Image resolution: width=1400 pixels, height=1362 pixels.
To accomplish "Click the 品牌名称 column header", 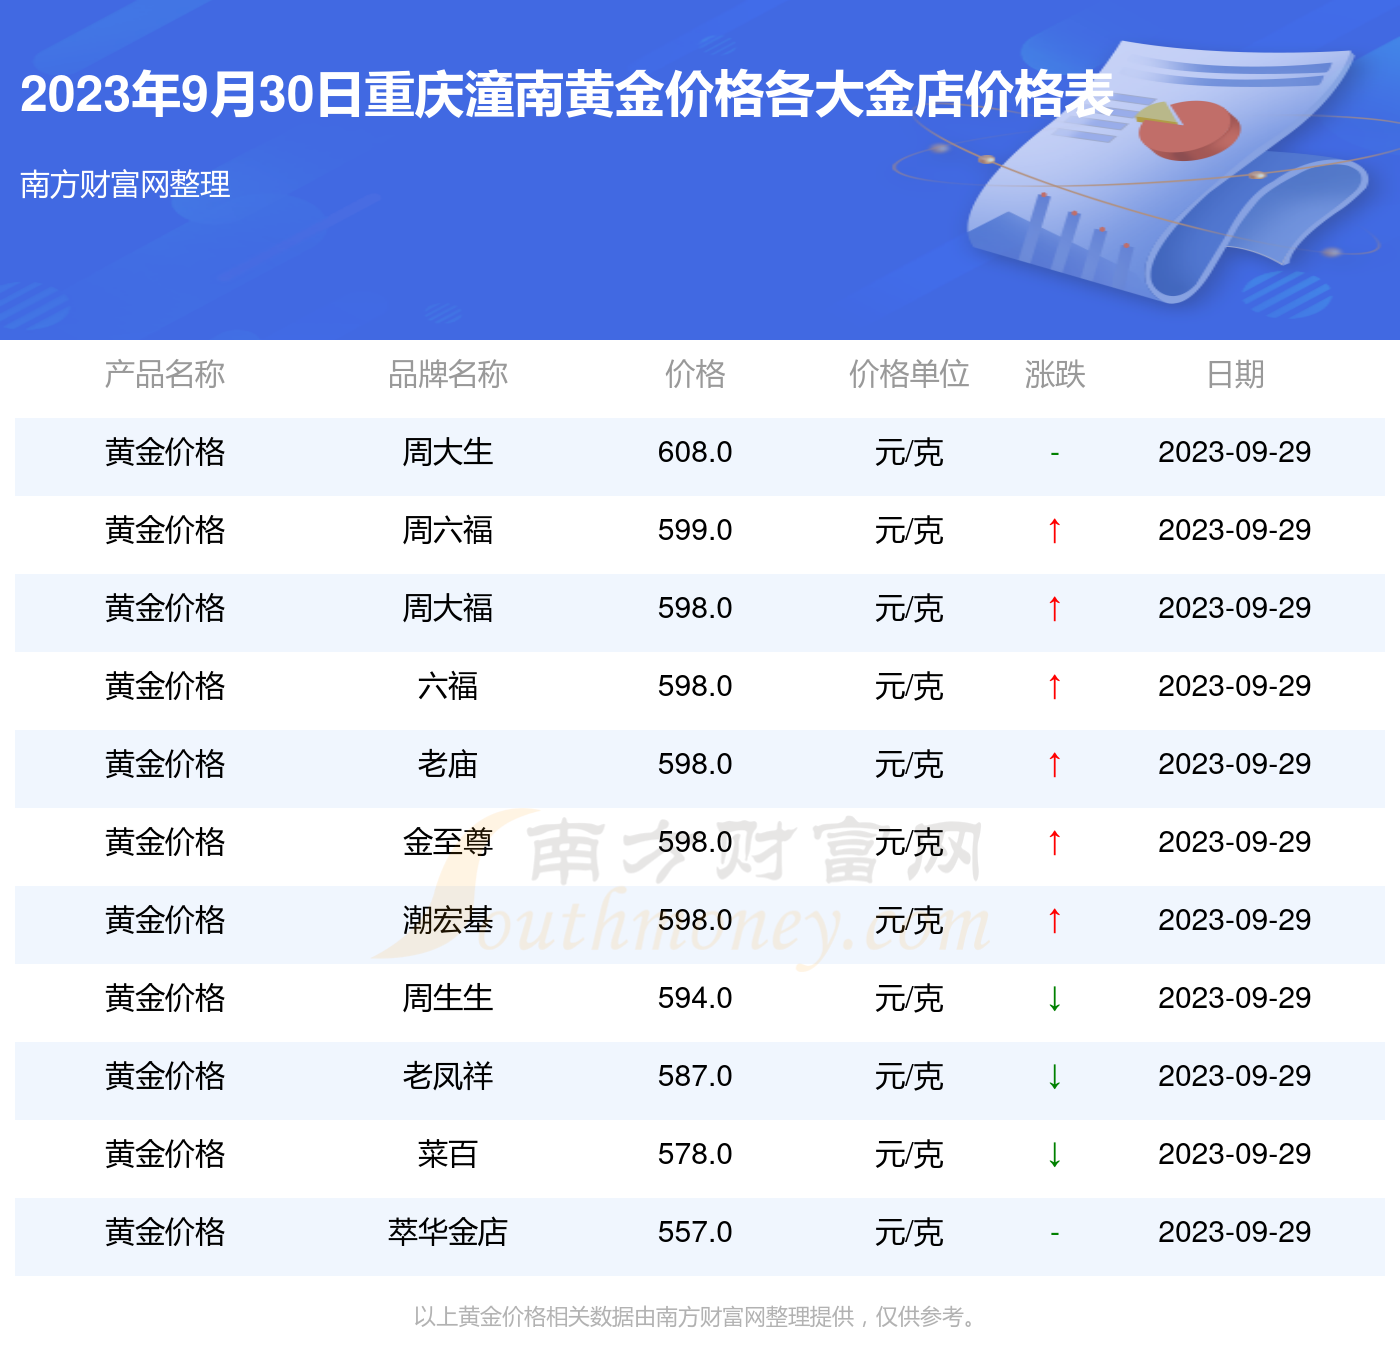I will click(x=448, y=374).
